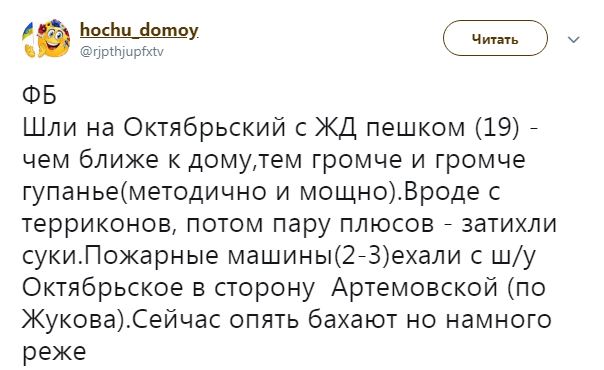Click the @rjpthjupfxtv handle

[122, 52]
